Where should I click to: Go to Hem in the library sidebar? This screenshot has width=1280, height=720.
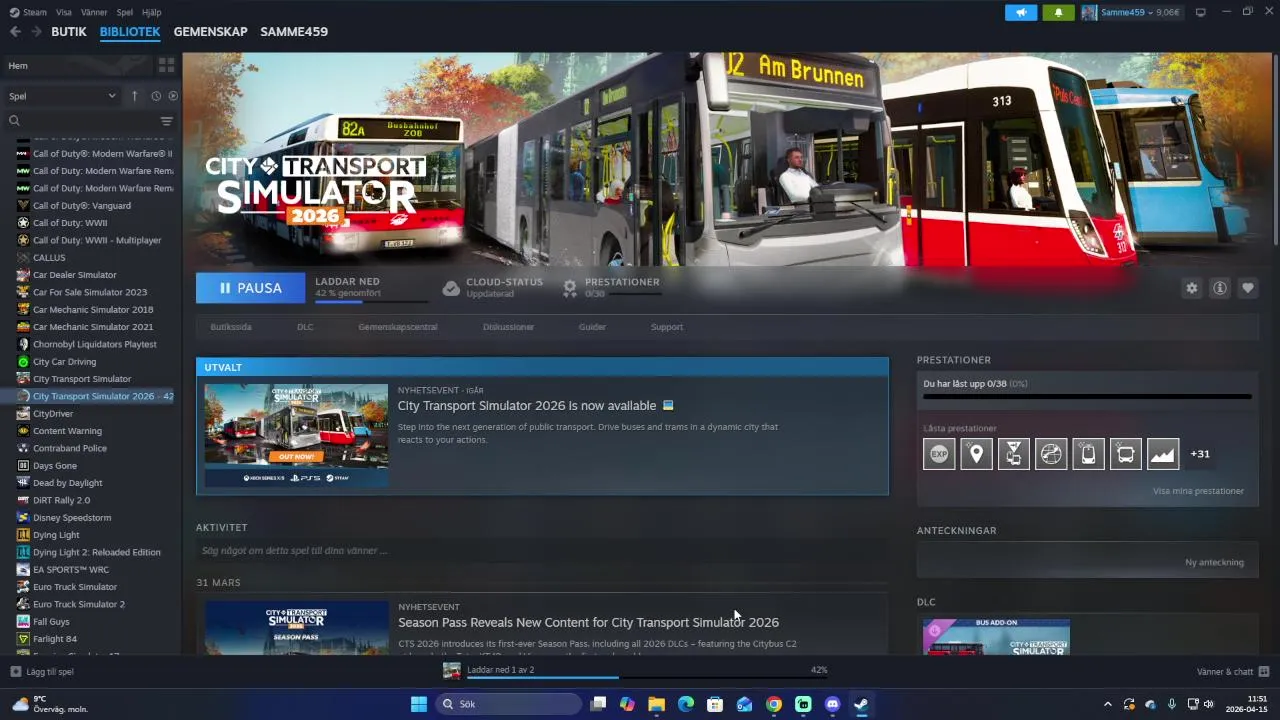click(76, 65)
